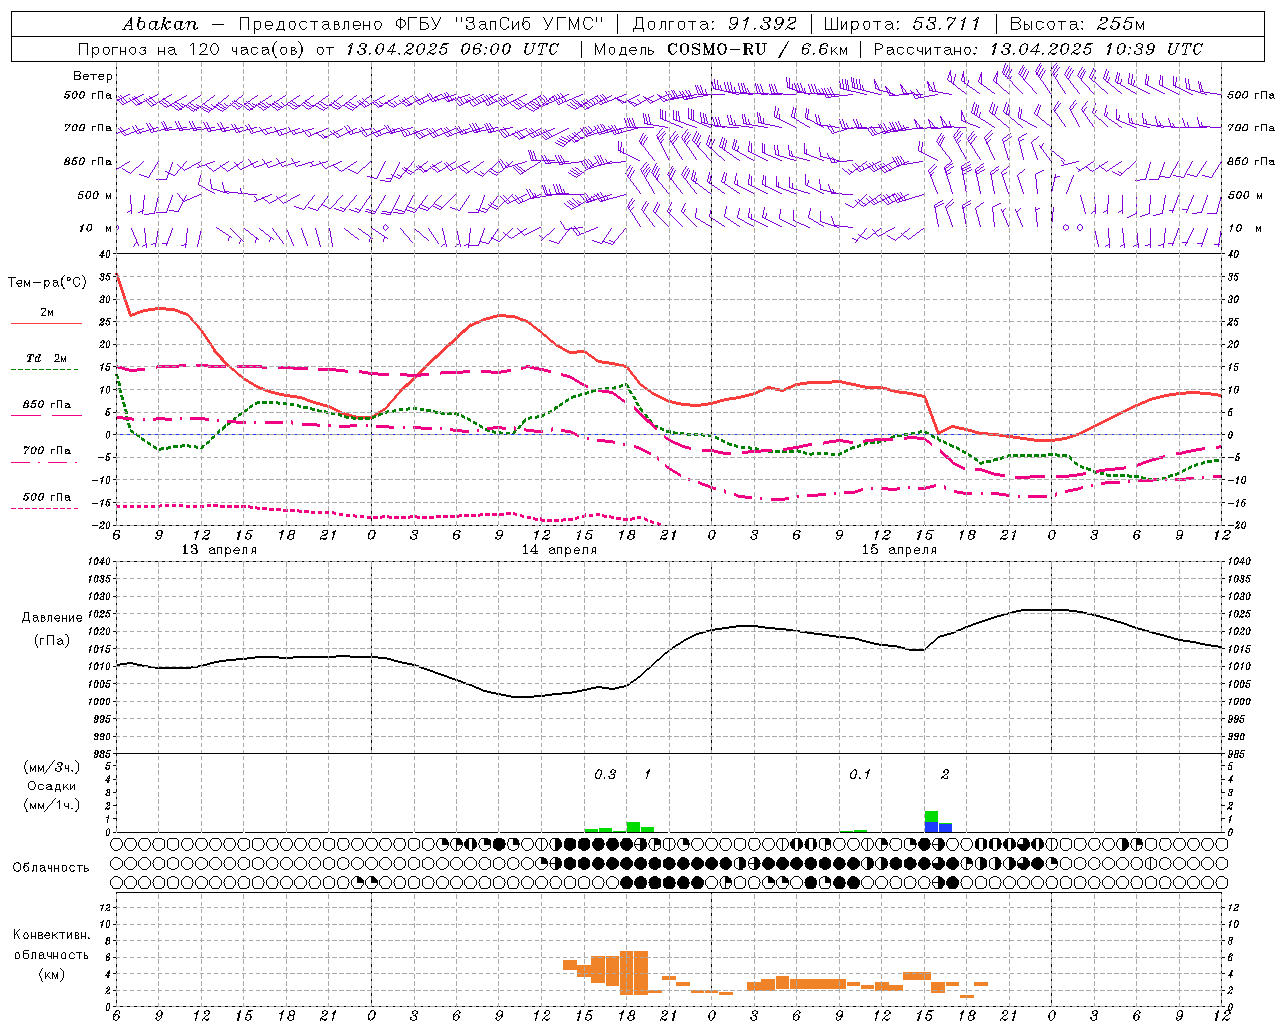
Task: Click the precipitation total '2' on 15 April
Action: [x=945, y=774]
